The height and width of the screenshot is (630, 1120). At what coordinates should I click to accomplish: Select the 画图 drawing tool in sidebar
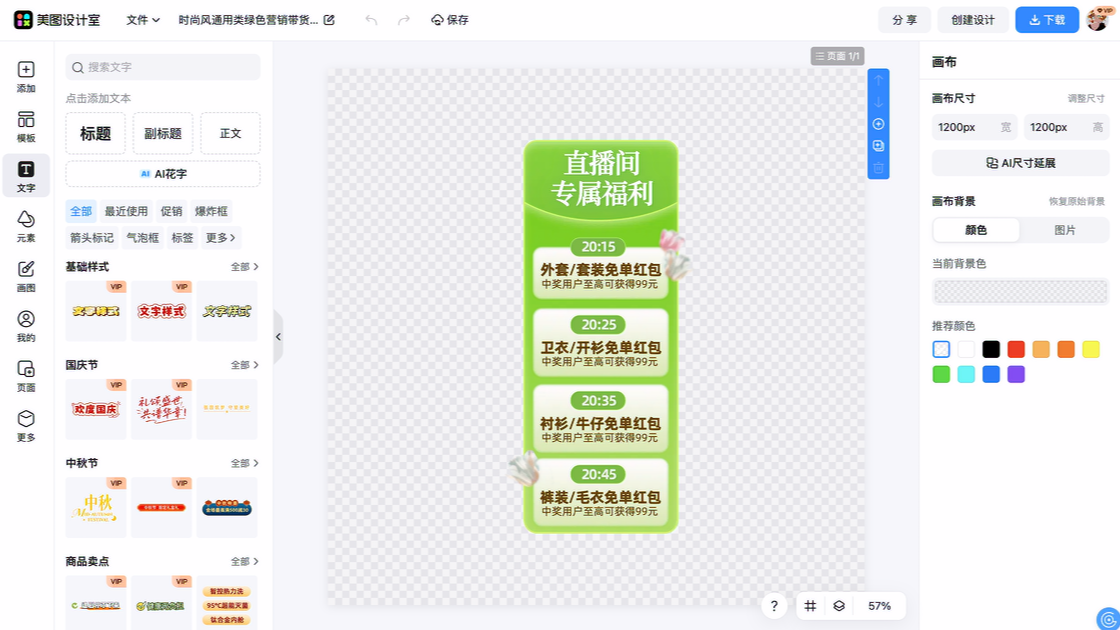coord(26,276)
